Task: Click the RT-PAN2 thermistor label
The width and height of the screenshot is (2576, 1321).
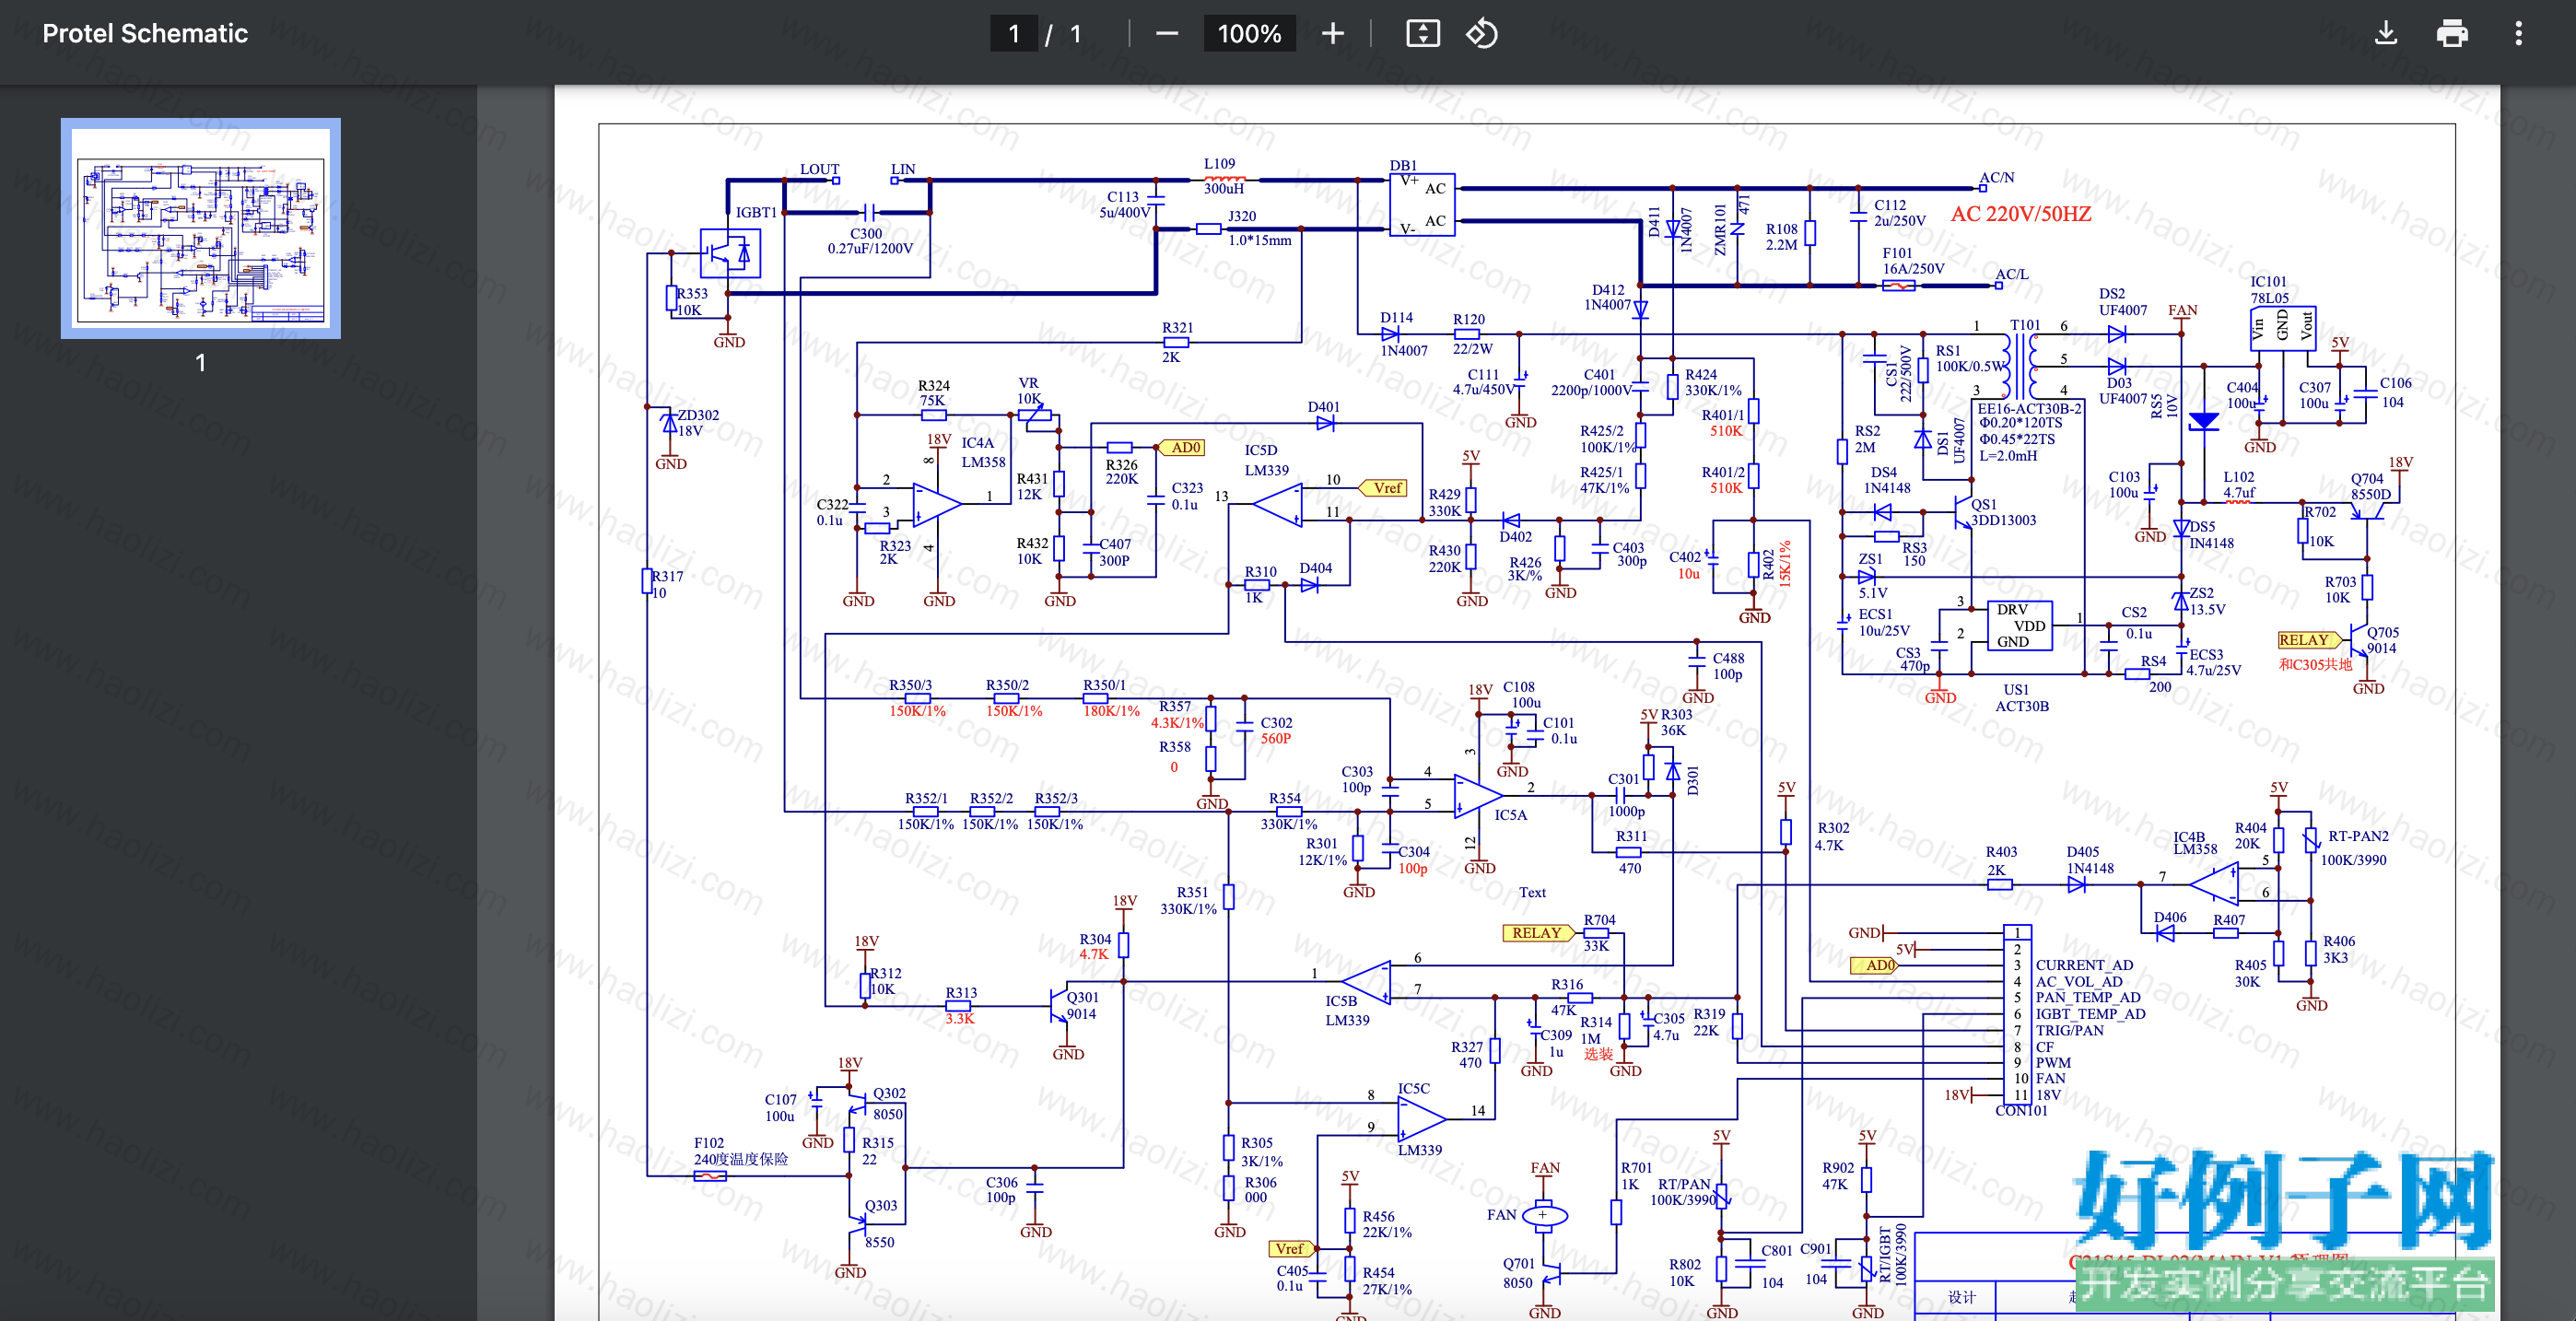Action: (x=2358, y=836)
